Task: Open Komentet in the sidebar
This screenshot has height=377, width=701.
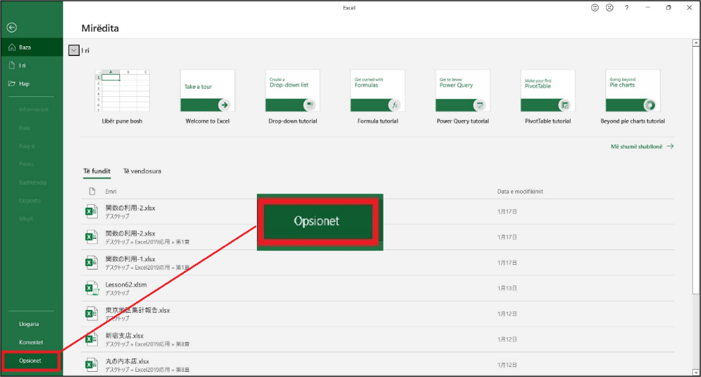Action: click(x=31, y=343)
